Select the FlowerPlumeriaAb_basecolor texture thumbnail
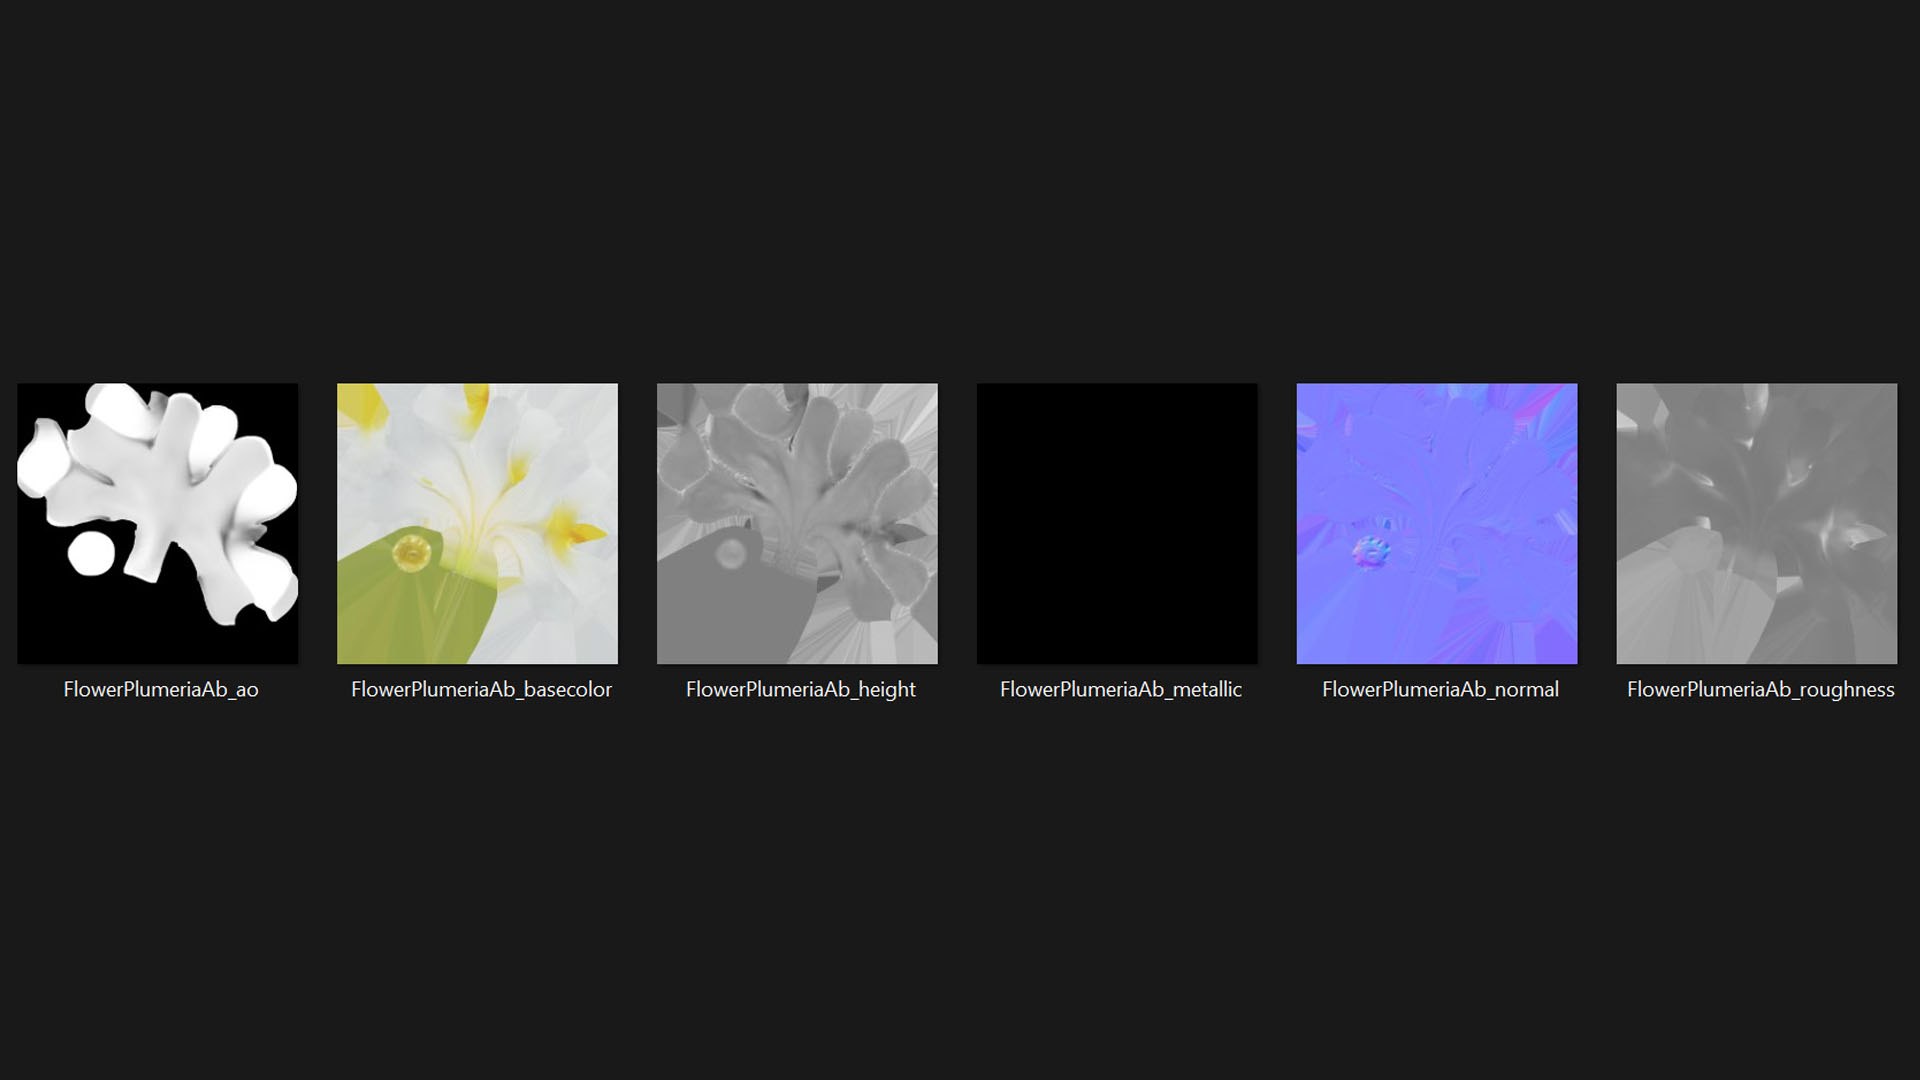1920x1080 pixels. pos(477,523)
